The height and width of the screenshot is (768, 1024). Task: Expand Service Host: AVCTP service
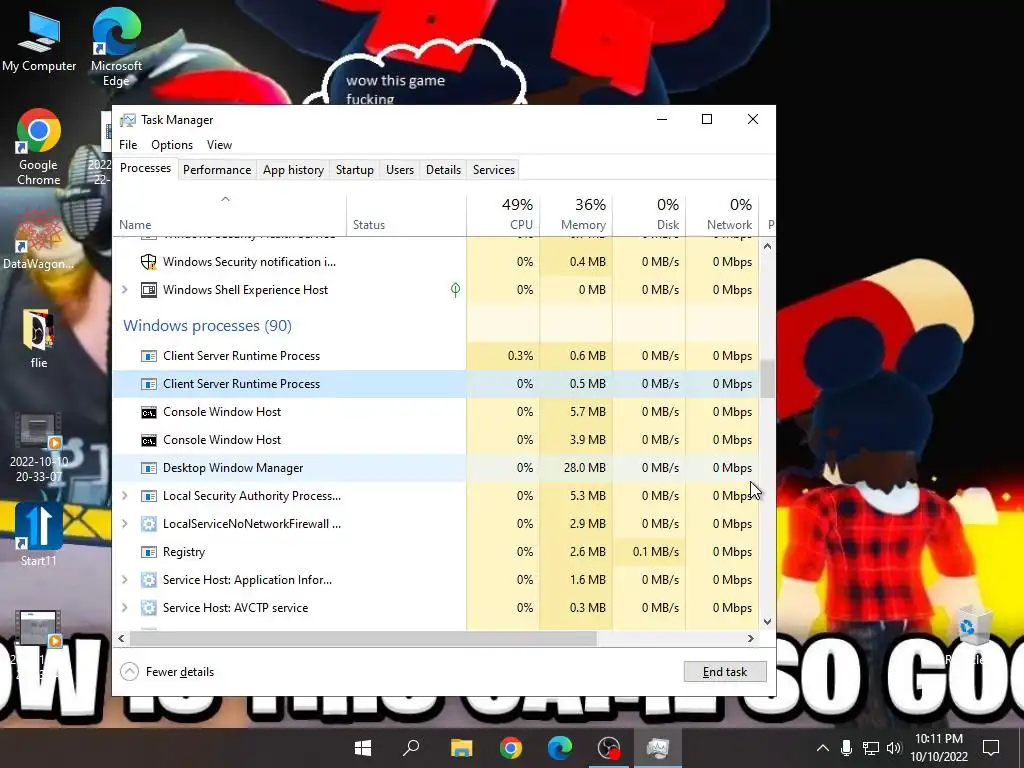[125, 608]
